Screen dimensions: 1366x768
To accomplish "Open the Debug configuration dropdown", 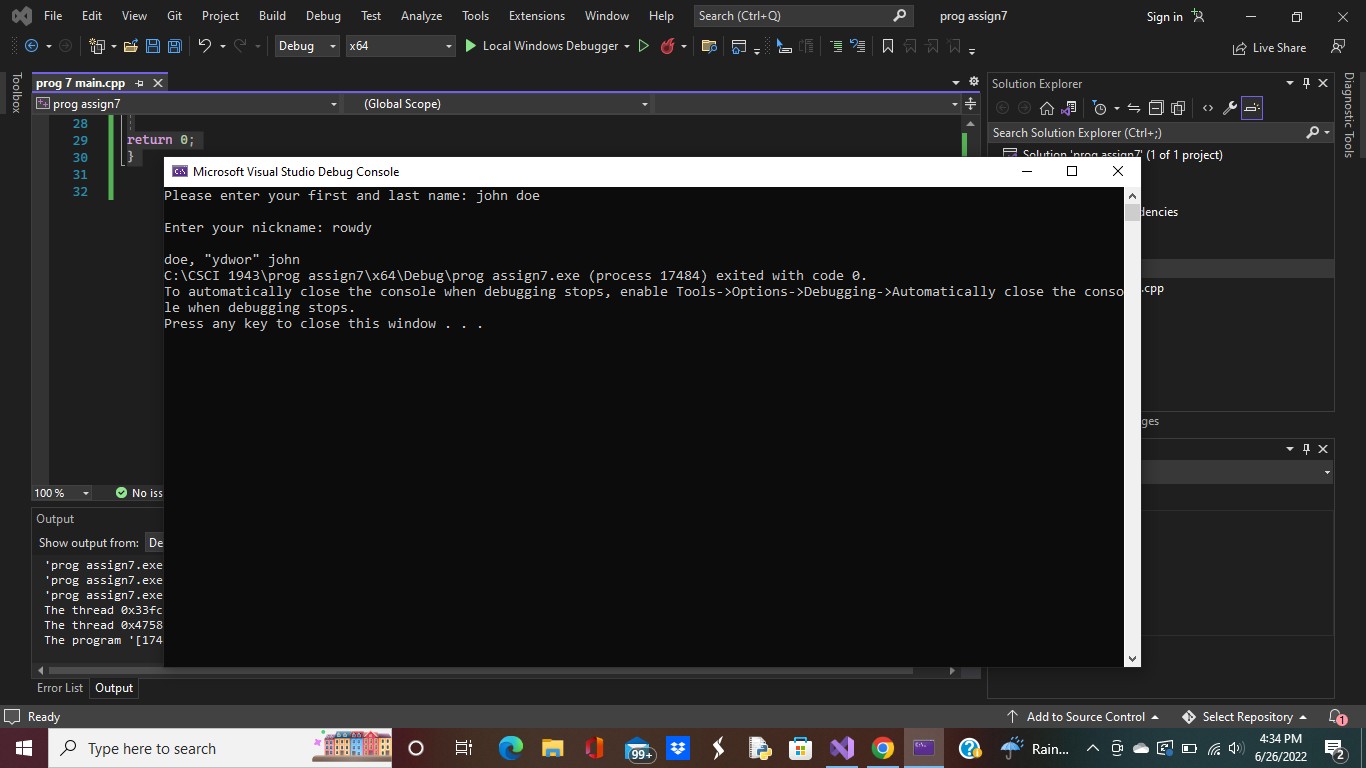I will coord(306,46).
